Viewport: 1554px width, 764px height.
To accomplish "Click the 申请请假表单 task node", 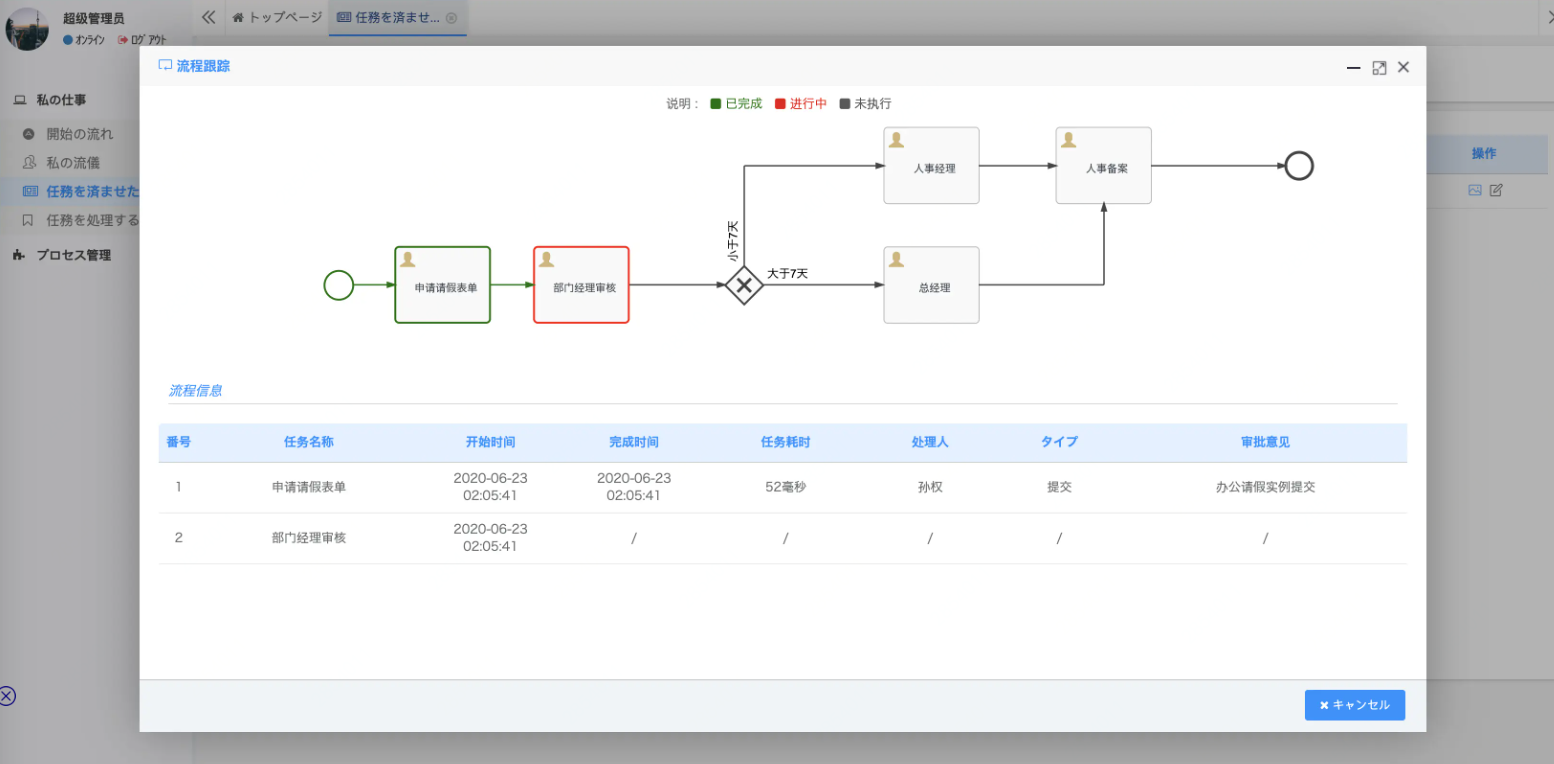I will tap(442, 285).
